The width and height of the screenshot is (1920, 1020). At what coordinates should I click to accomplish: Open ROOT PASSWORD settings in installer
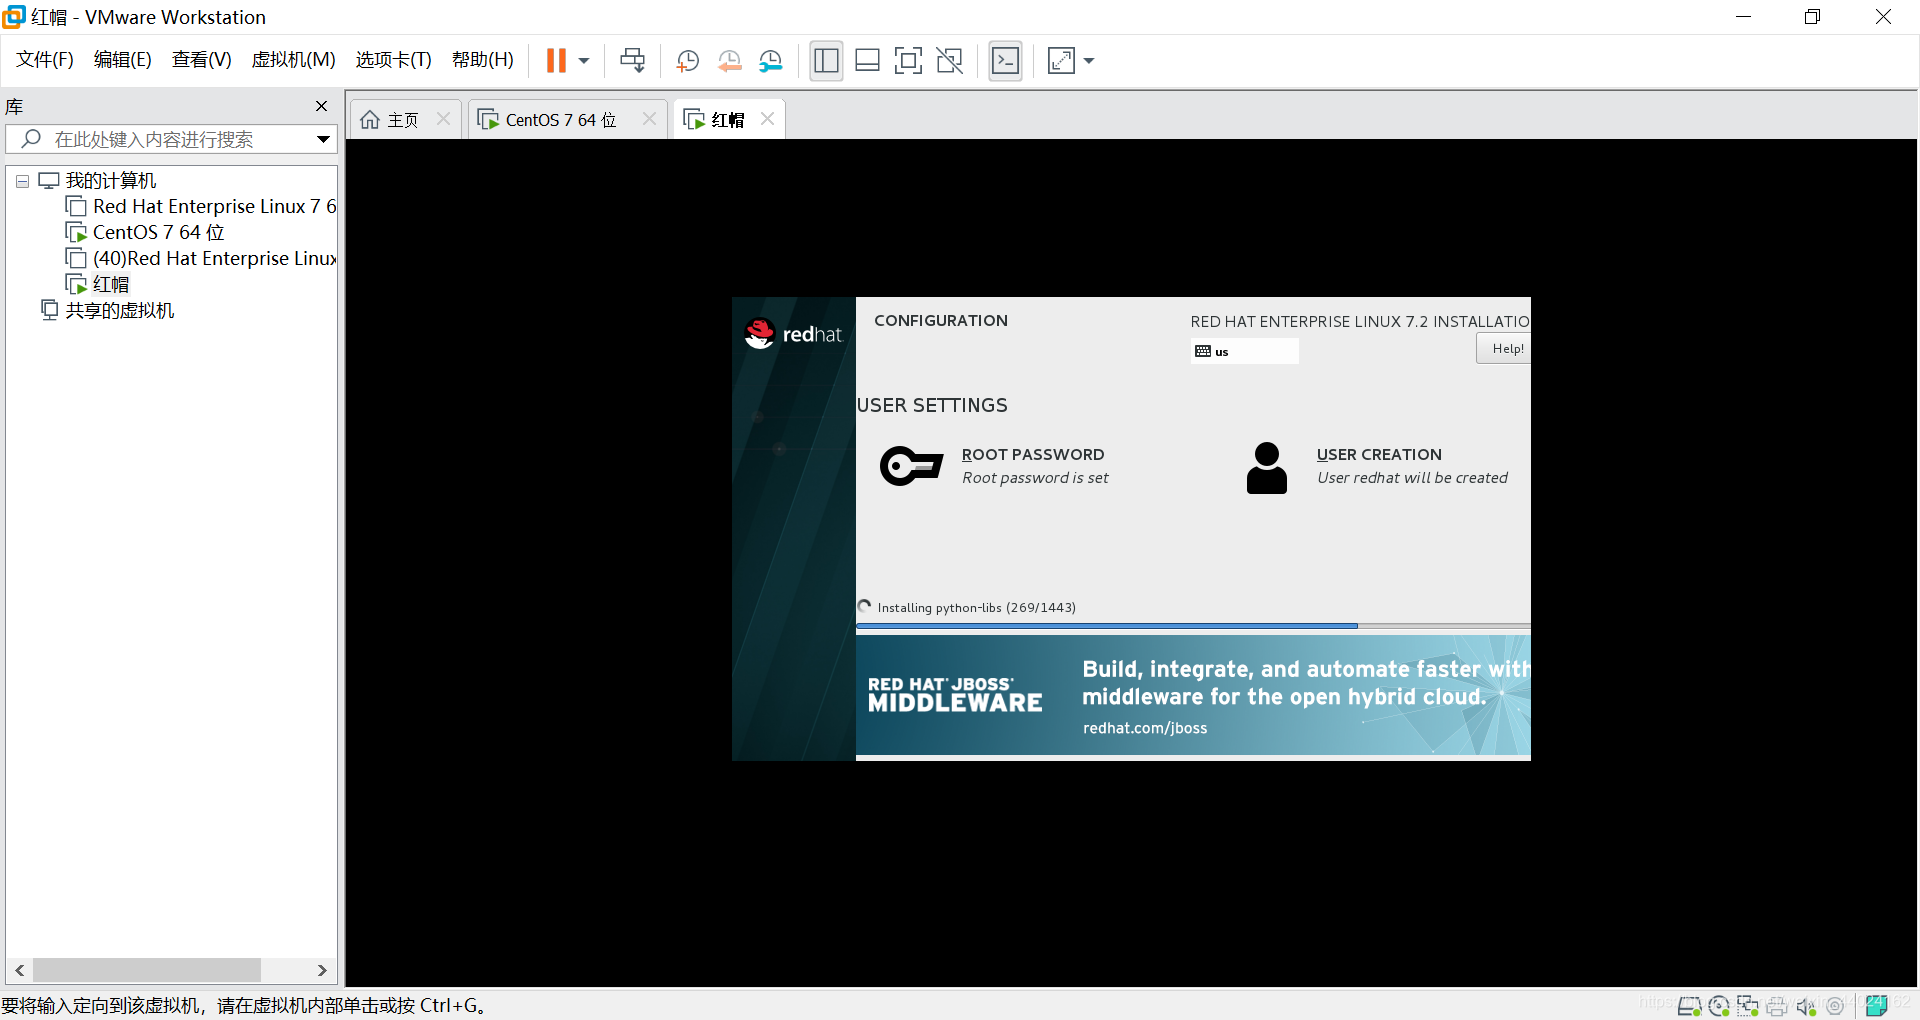click(1033, 455)
